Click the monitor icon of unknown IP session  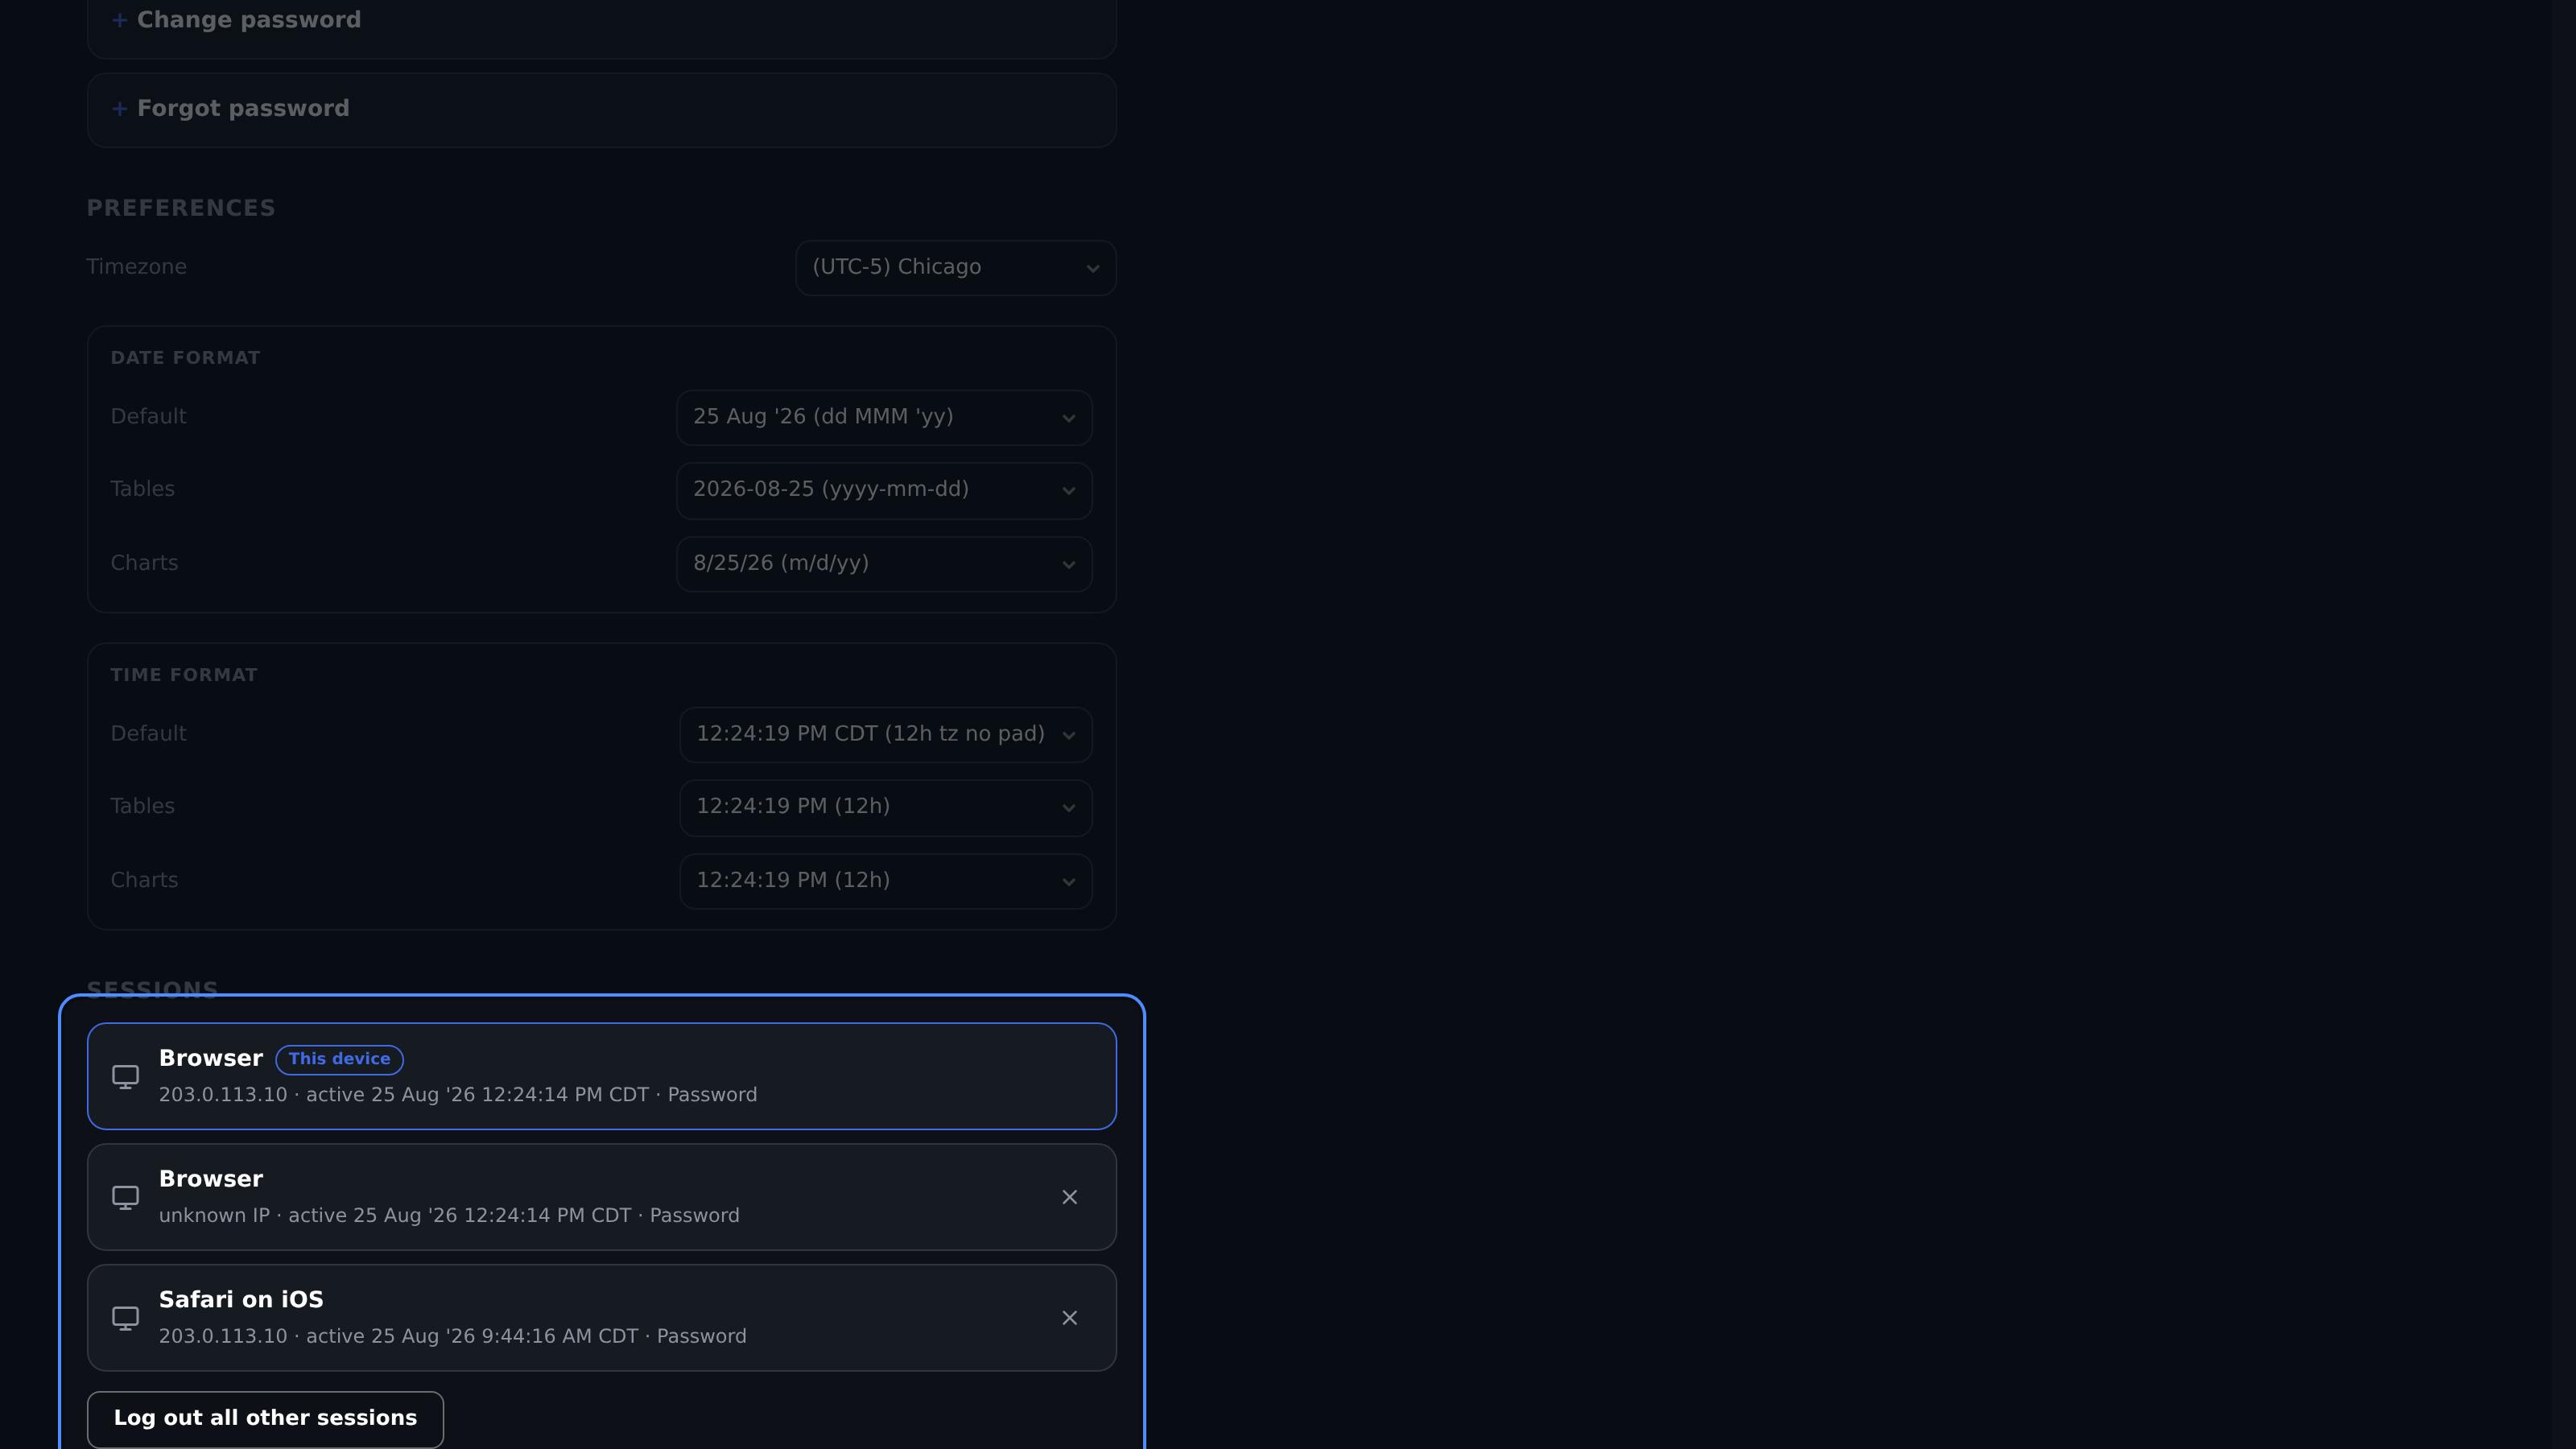[125, 1198]
